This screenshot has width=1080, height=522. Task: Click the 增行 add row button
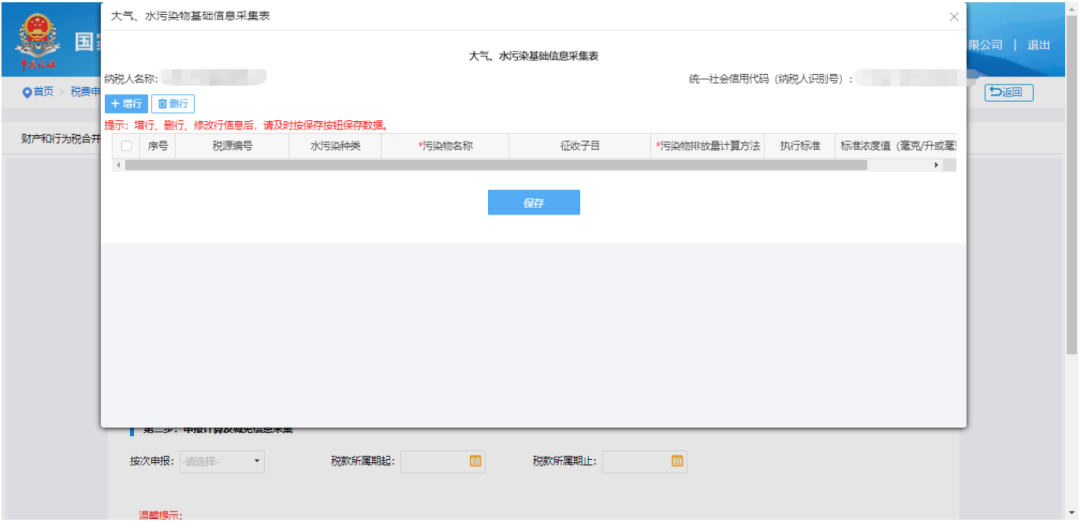point(126,103)
